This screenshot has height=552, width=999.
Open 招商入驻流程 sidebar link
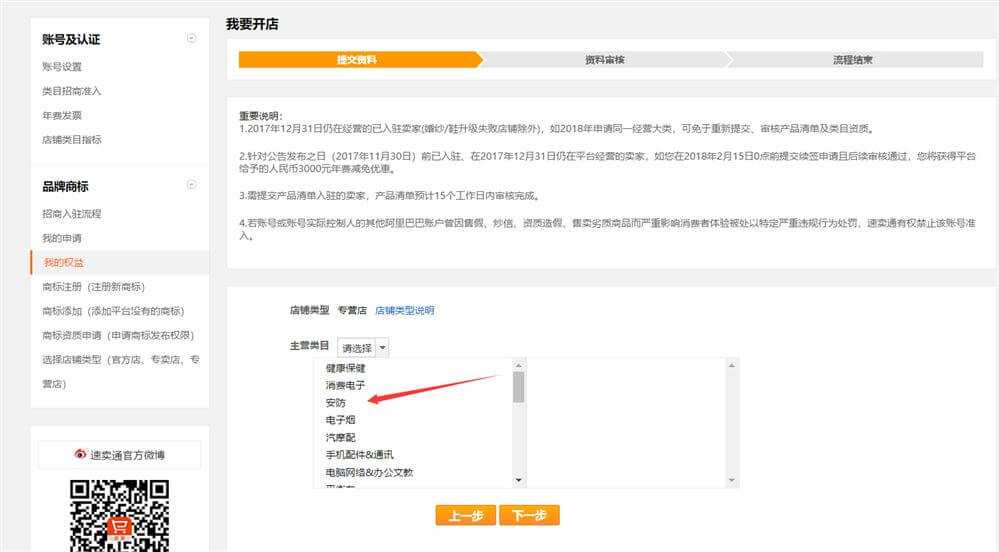coord(71,214)
